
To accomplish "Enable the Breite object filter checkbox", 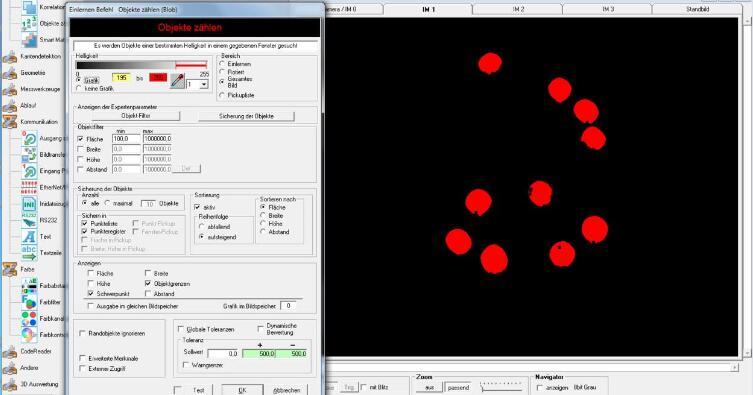I will pos(81,149).
